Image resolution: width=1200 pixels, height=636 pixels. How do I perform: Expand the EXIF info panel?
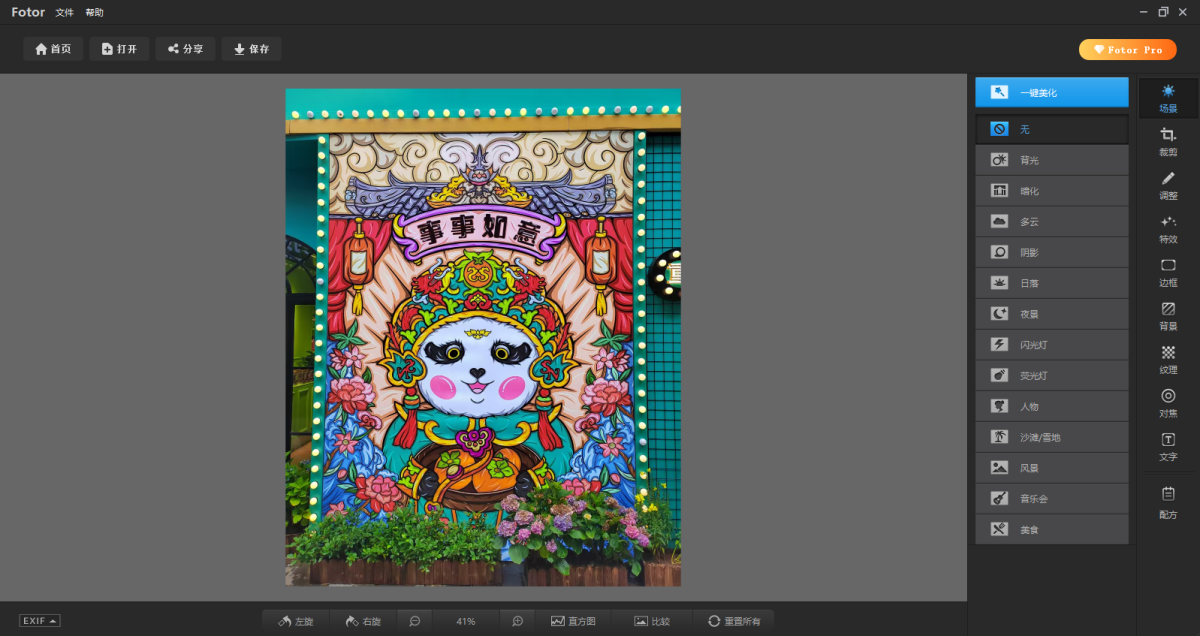click(40, 621)
